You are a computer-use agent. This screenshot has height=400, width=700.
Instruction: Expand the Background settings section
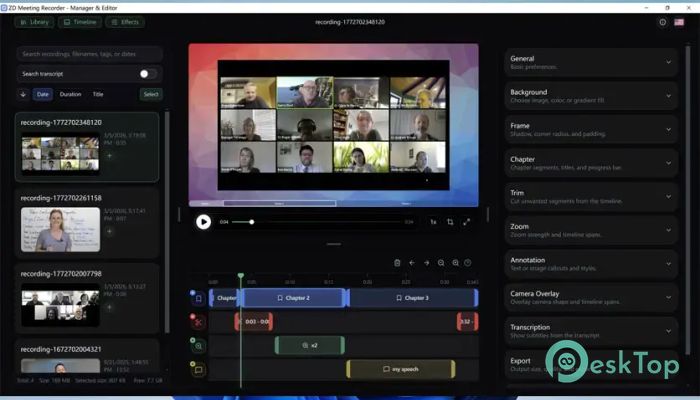591,96
